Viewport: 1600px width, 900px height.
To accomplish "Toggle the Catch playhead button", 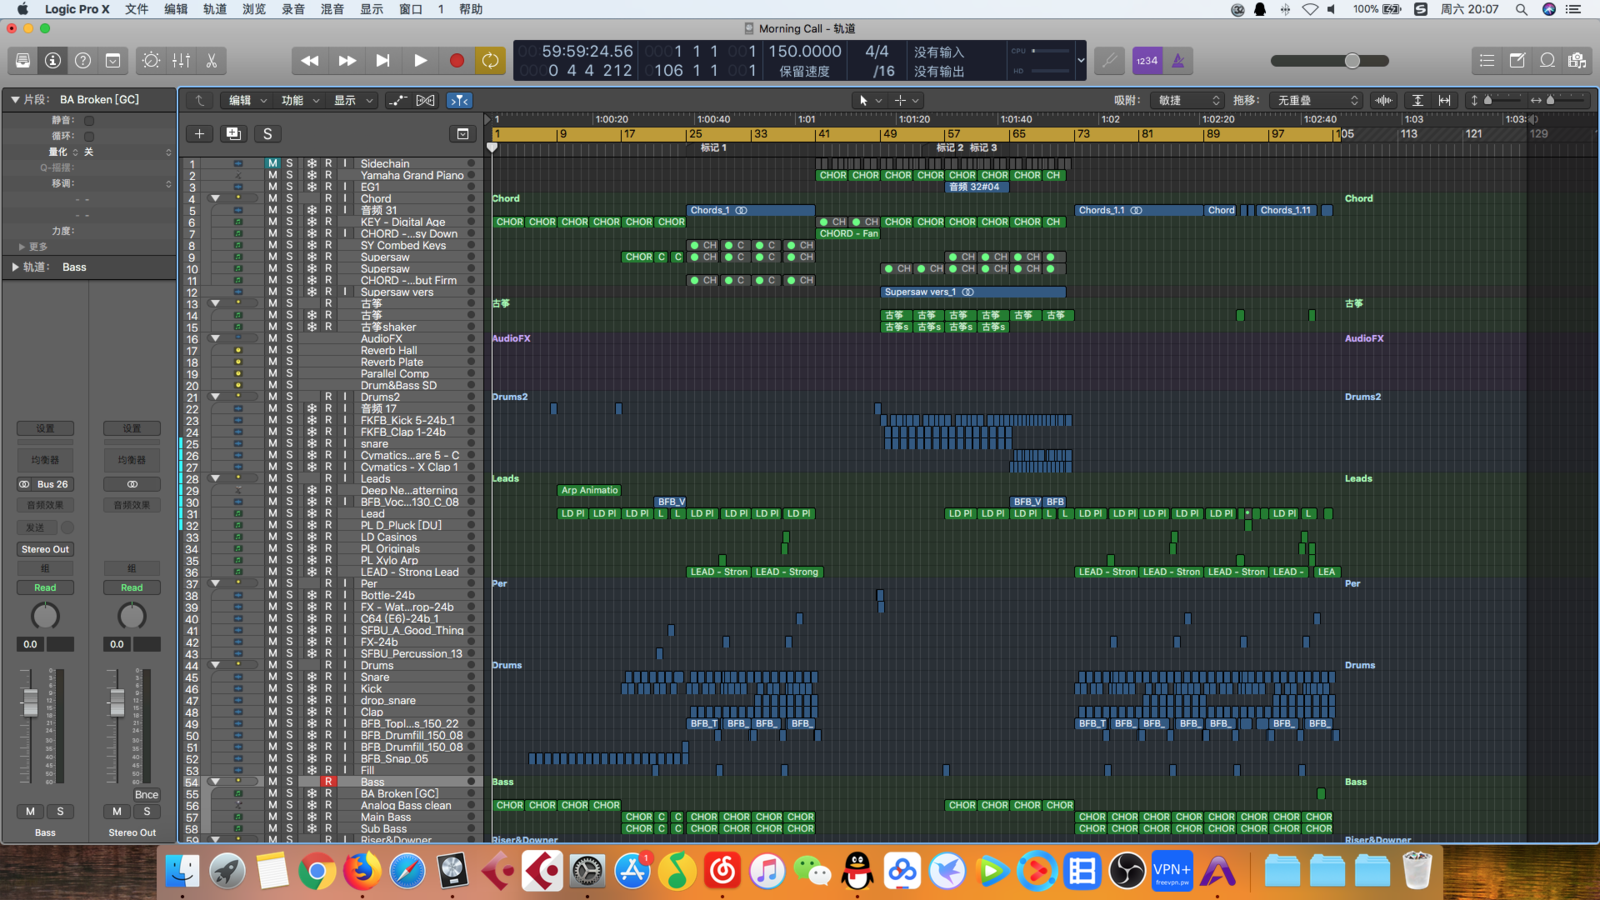I will coord(459,100).
